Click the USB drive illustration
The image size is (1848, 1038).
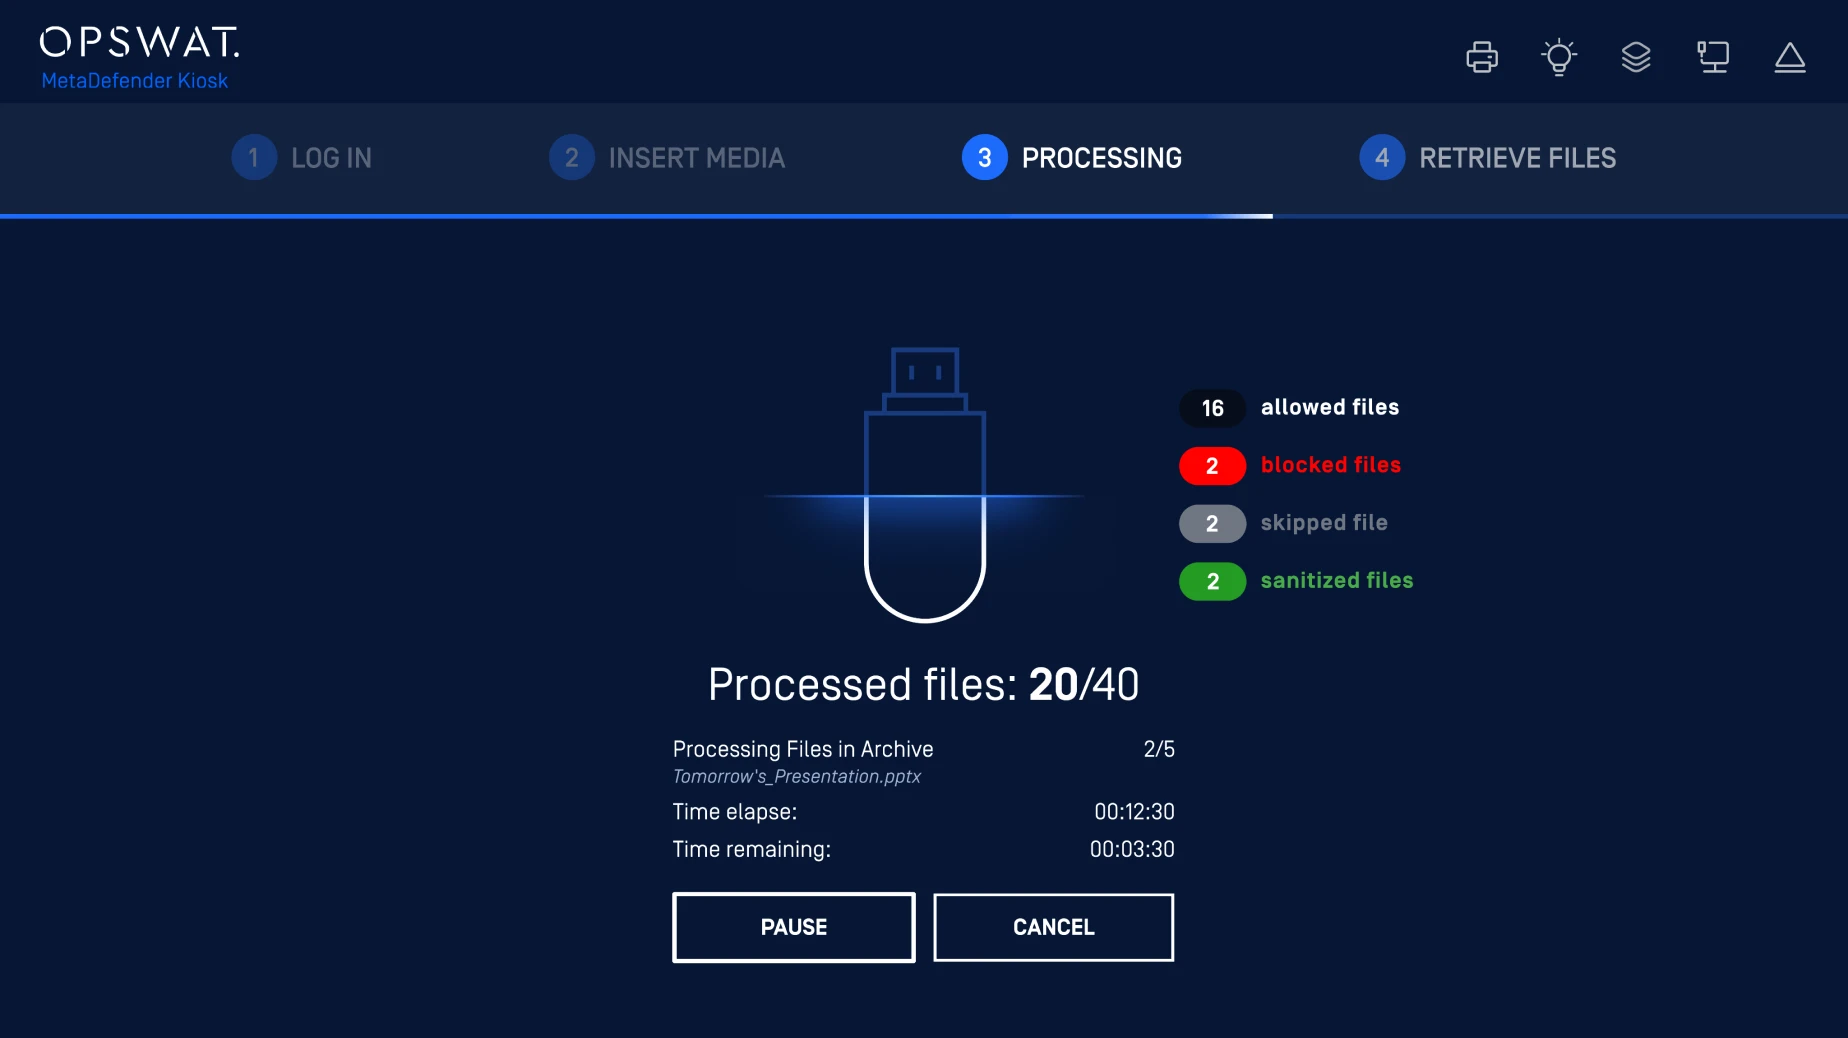click(924, 485)
